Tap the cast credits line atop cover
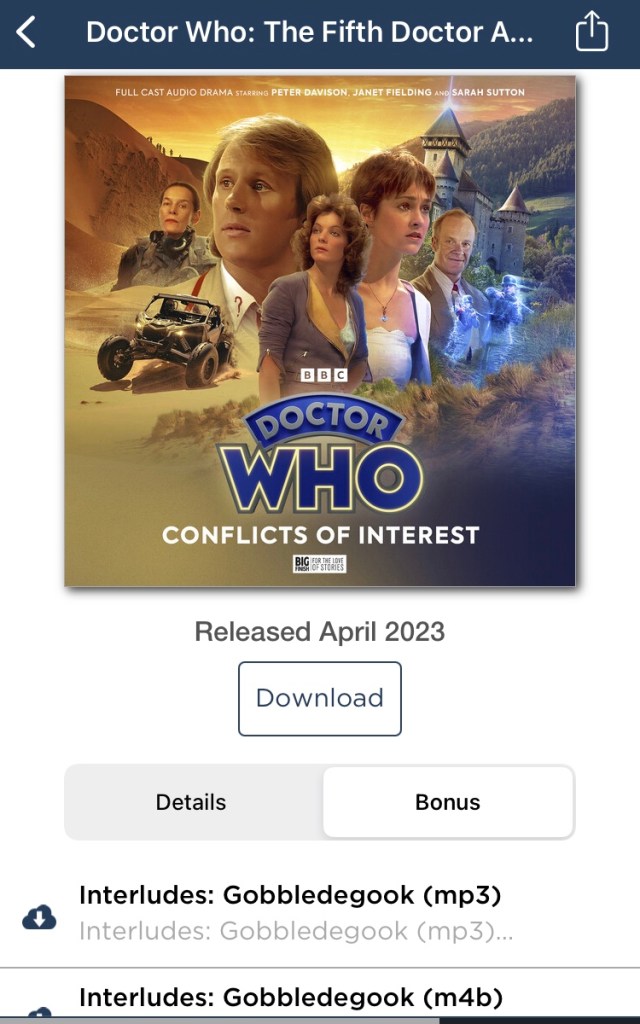This screenshot has height=1024, width=640. point(320,92)
